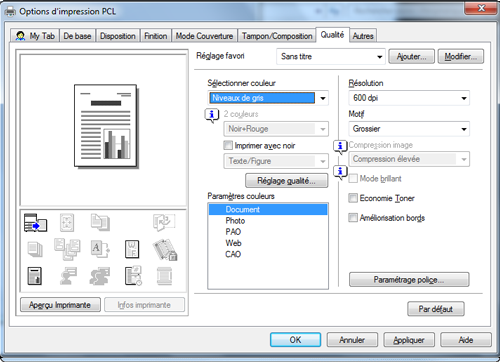This screenshot has width=500, height=362.
Task: Click the Ajouter... button
Action: click(x=411, y=56)
